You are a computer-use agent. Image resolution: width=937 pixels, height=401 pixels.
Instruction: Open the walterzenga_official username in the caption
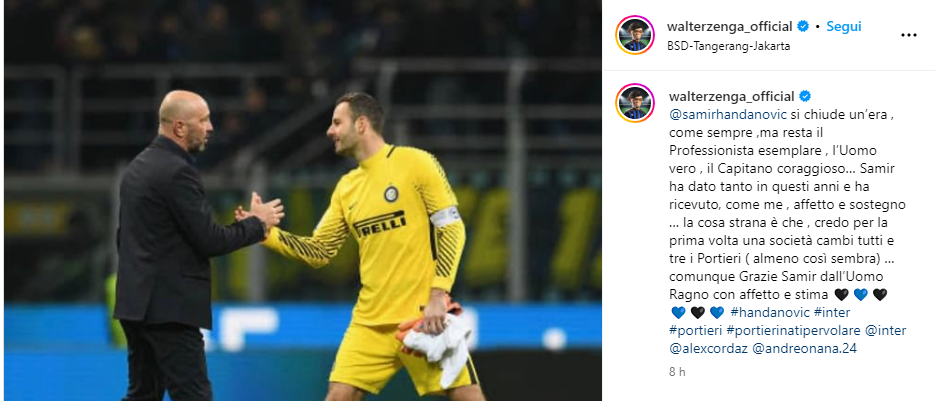click(x=732, y=96)
